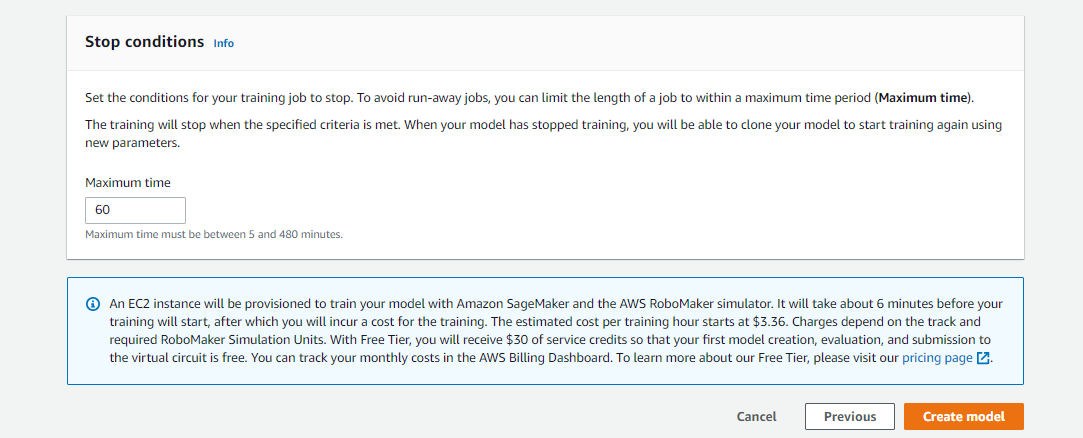
Task: Click the AWS Billing Dashboard text
Action: click(x=556, y=357)
